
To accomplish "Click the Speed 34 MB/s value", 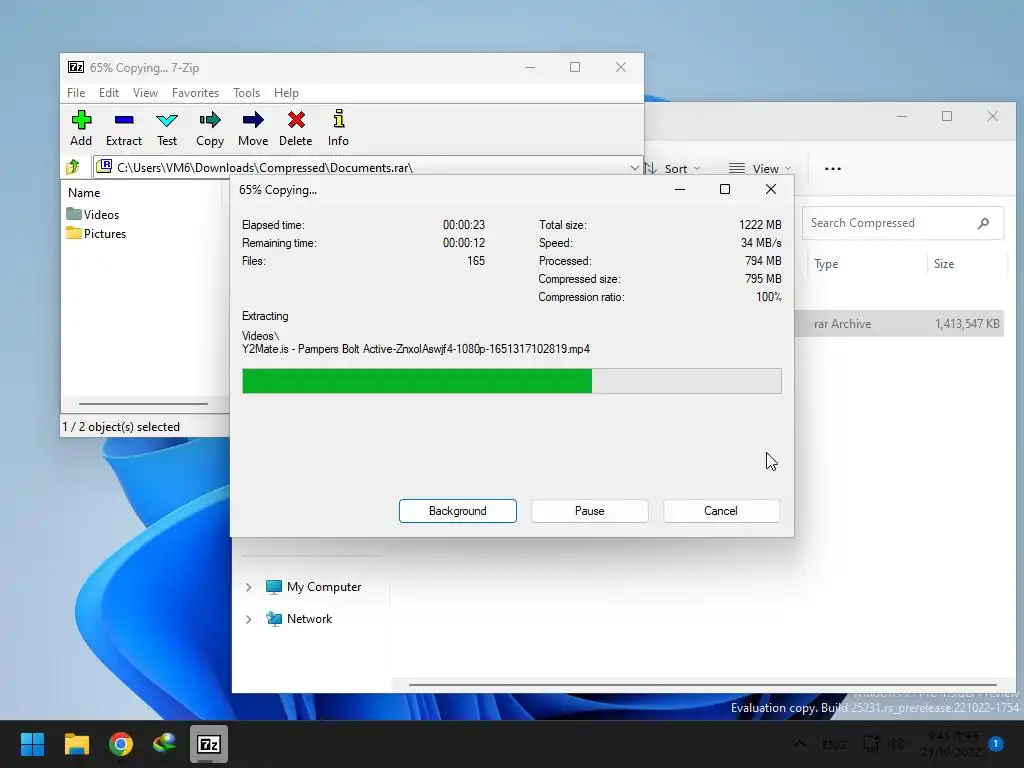I will pos(761,243).
